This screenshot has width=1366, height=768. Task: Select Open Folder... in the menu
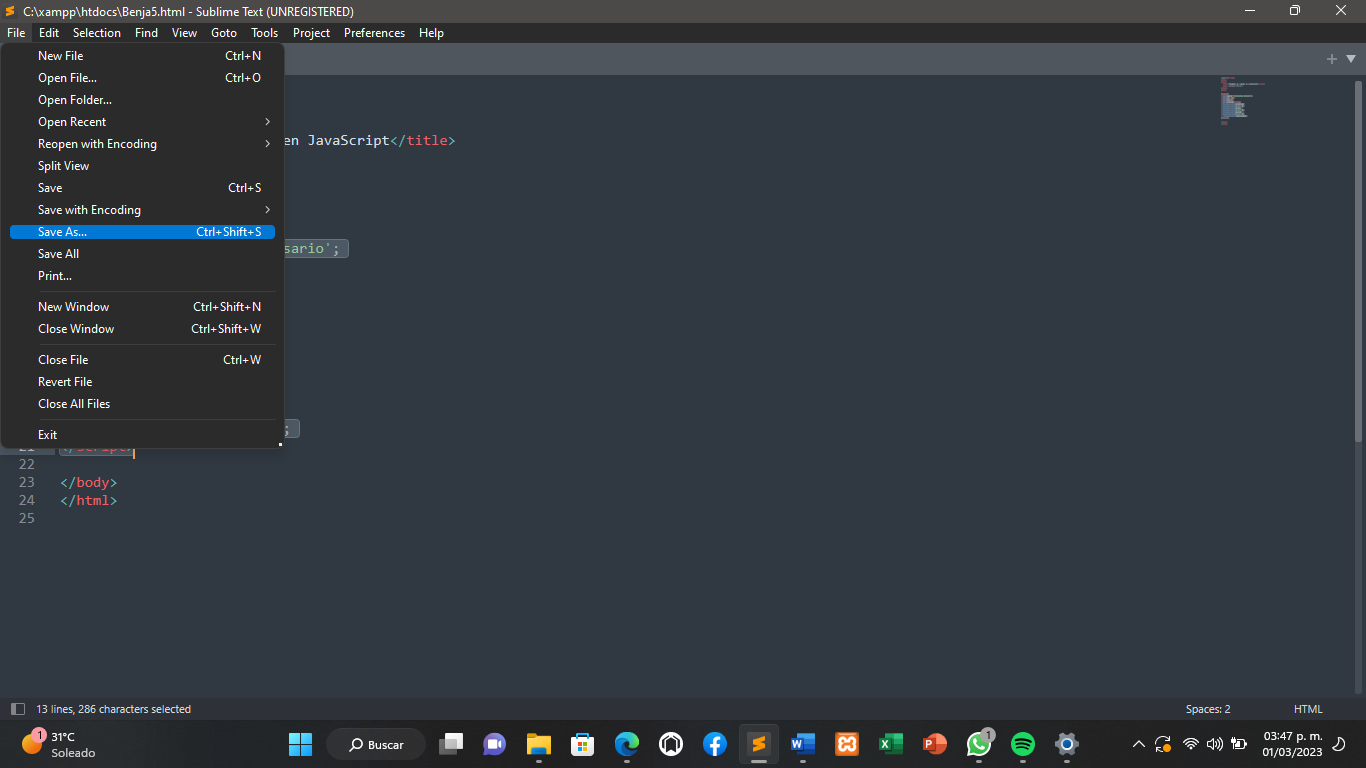[142, 100]
